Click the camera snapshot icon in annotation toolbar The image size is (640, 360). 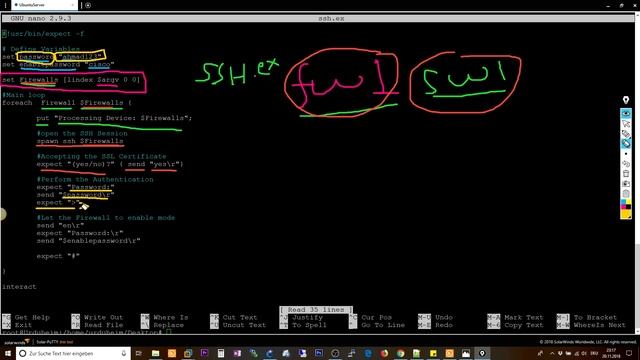(x=626, y=184)
